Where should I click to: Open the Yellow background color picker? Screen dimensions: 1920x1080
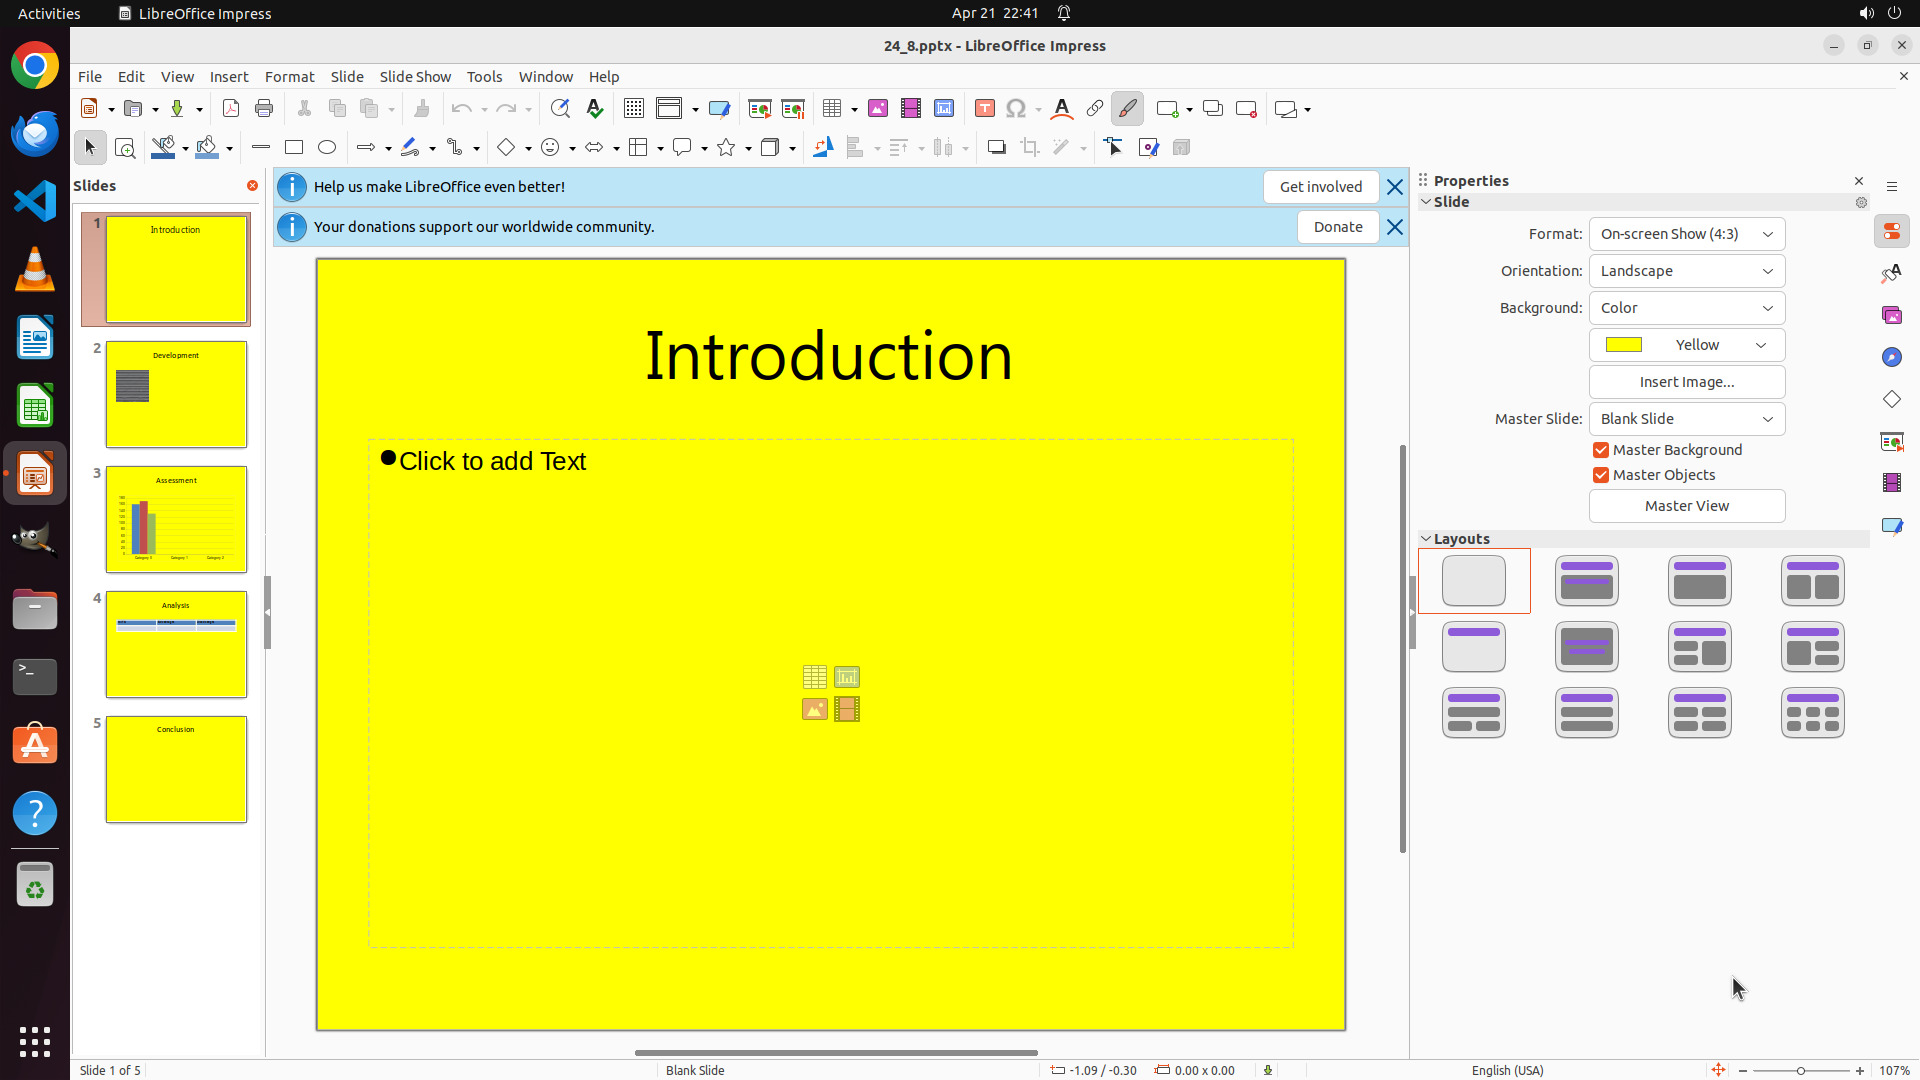[x=1687, y=345]
